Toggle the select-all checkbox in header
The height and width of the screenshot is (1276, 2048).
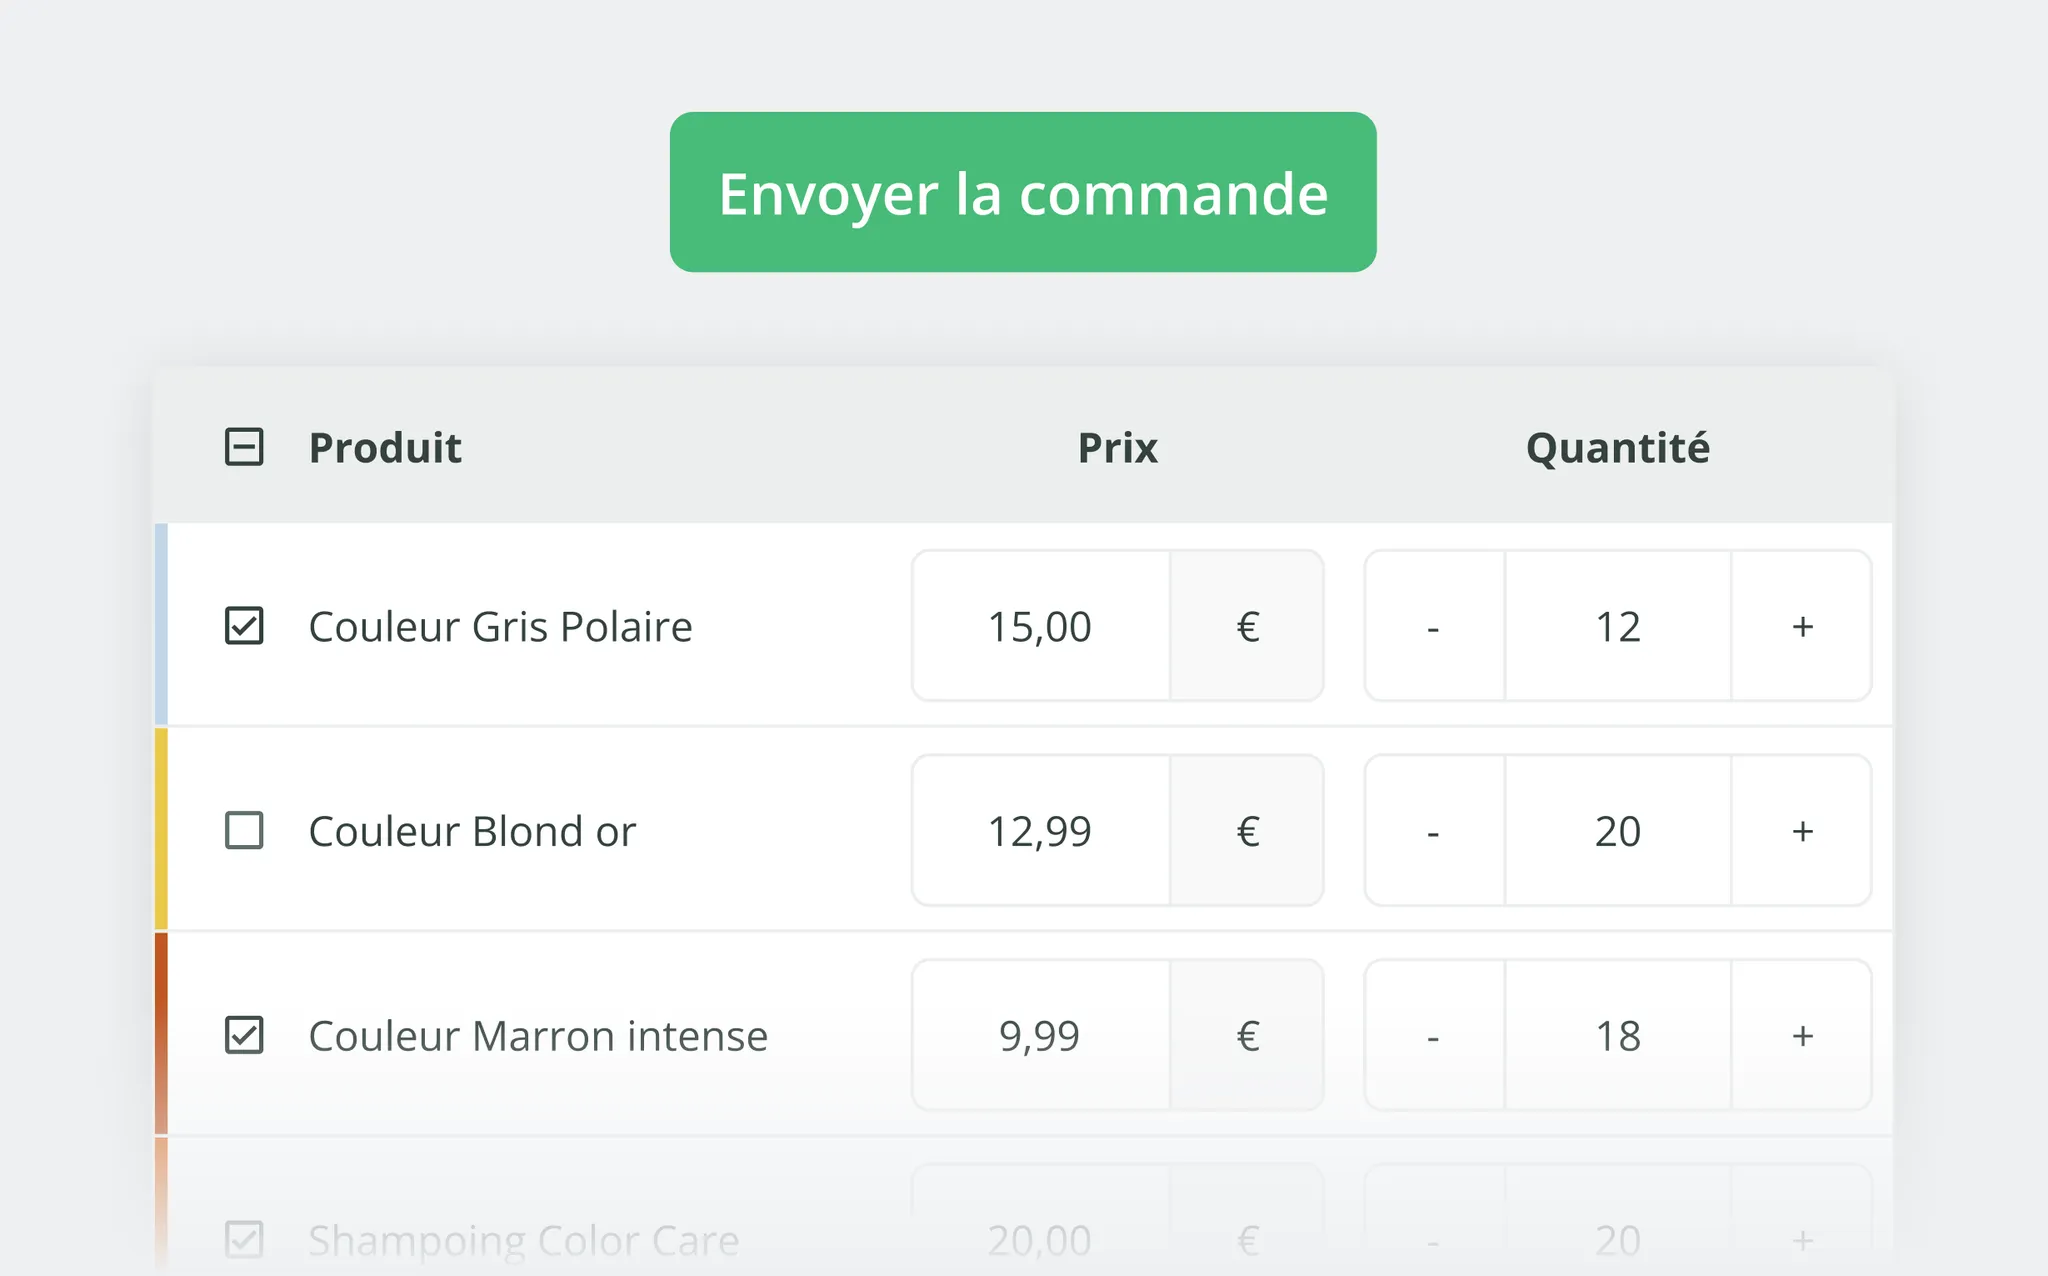coord(244,447)
